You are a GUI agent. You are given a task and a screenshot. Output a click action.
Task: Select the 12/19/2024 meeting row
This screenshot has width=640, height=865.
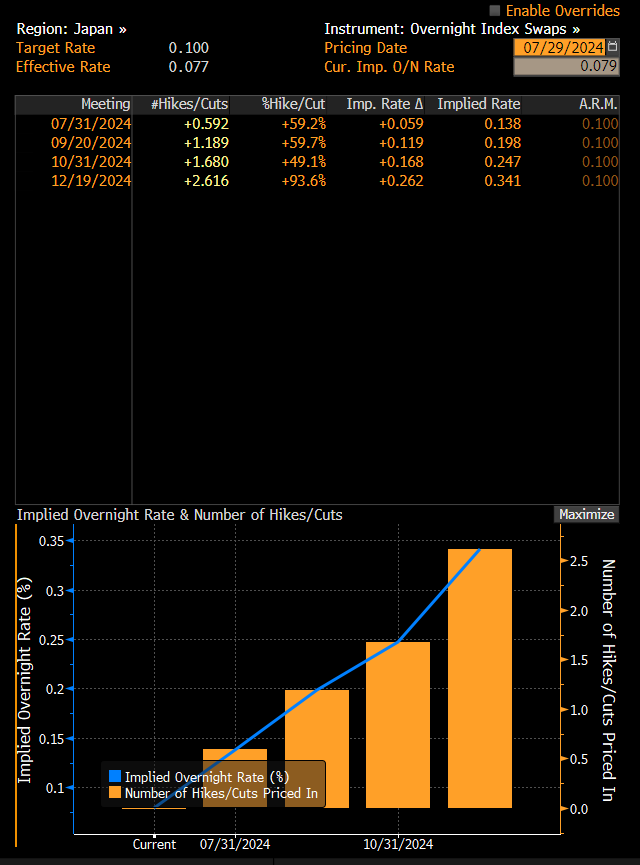click(90, 180)
